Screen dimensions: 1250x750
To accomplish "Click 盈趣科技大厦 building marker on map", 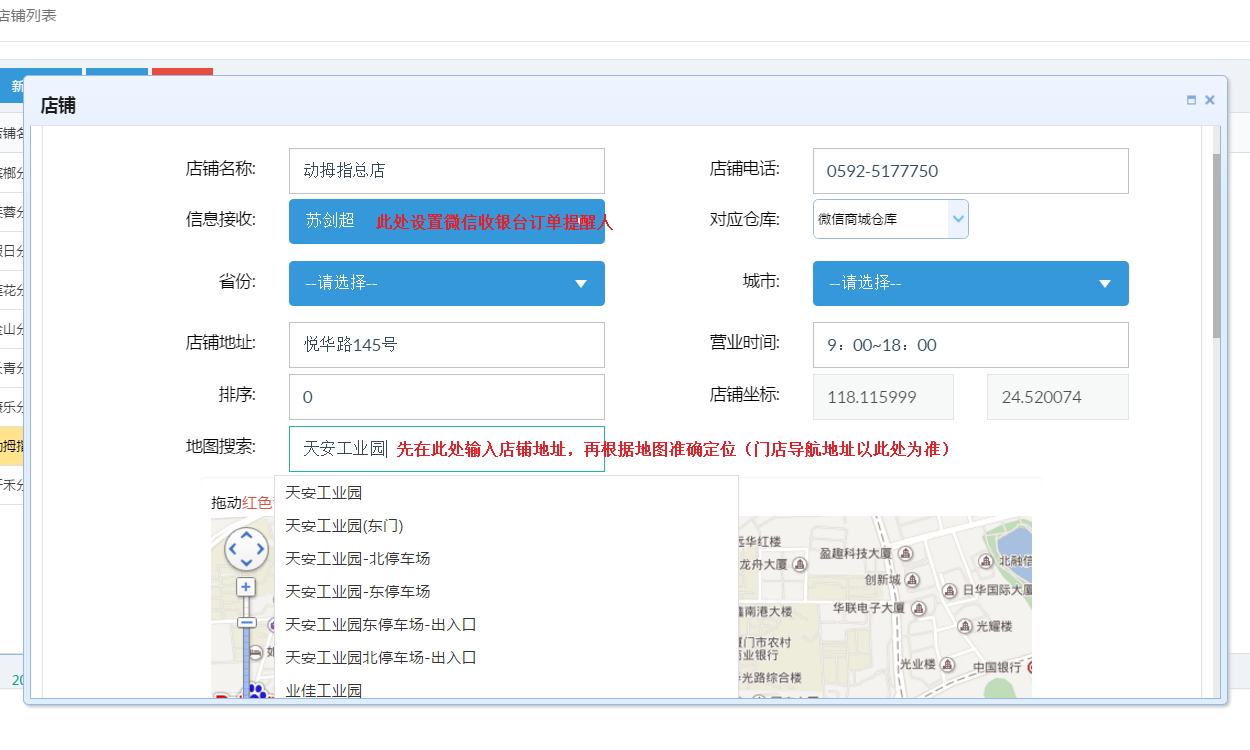I will [905, 553].
